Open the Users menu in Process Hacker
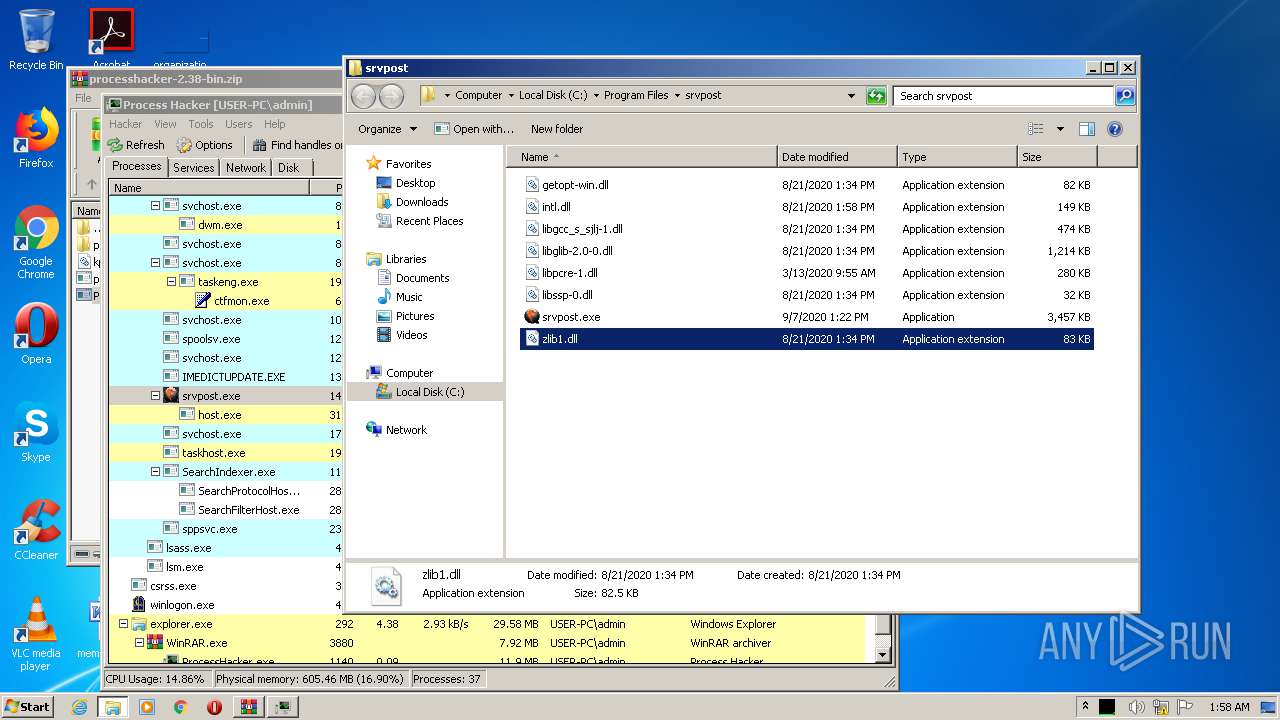The image size is (1280, 720). coord(238,124)
